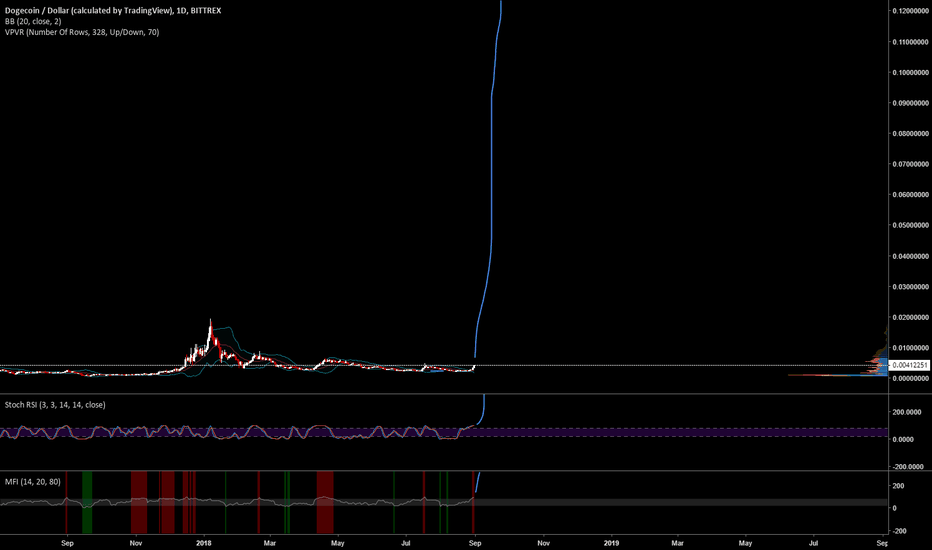This screenshot has width=932, height=550.
Task: Select the BB (20, close, 2) indicator label
Action: [x=33, y=21]
